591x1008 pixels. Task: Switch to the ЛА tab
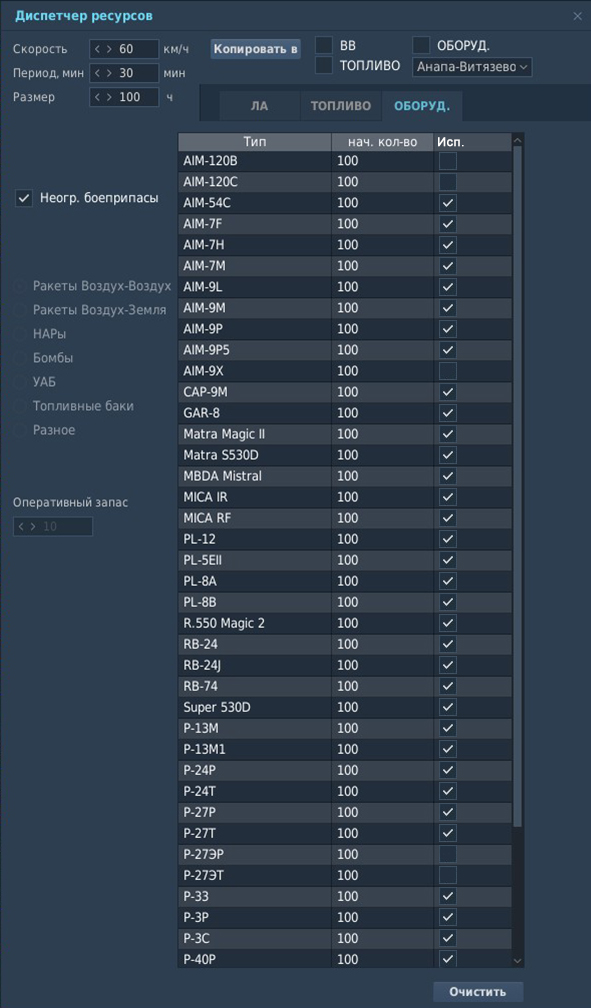click(259, 106)
